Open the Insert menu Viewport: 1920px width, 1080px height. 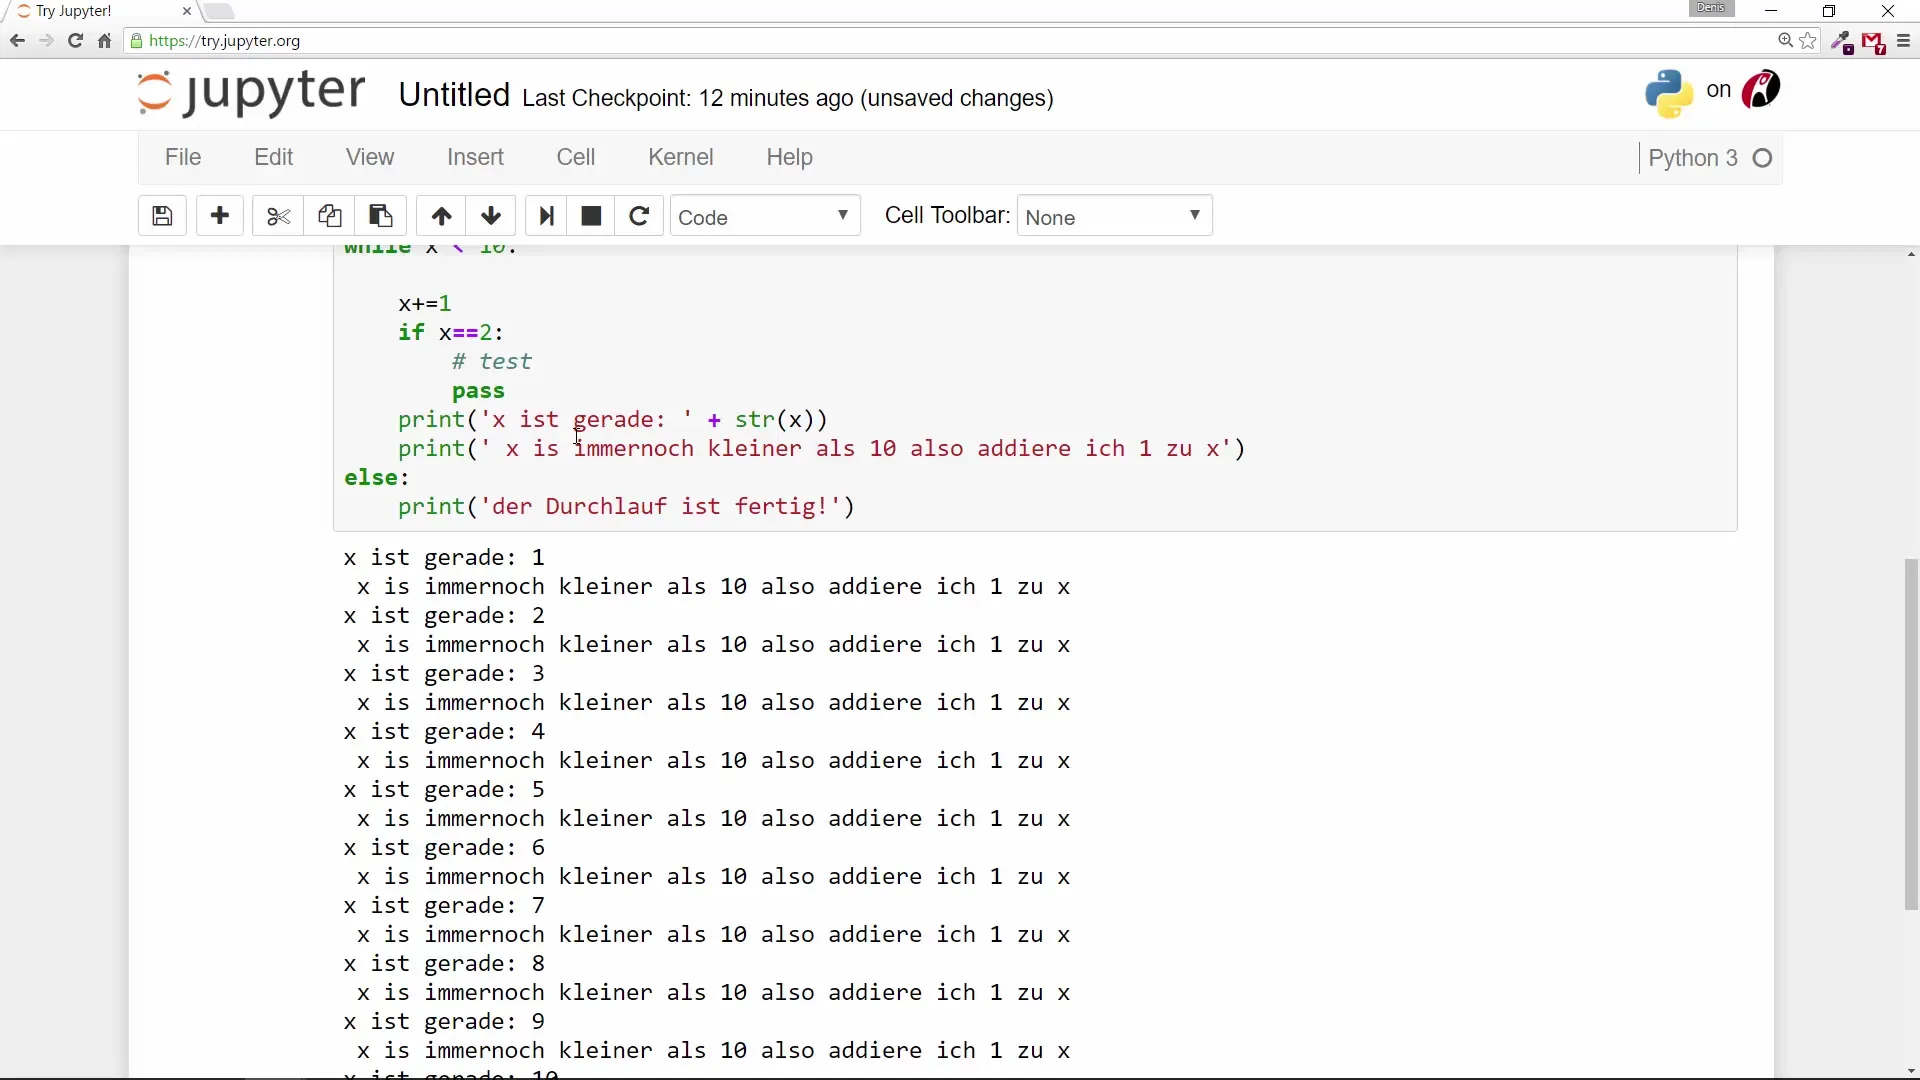pos(475,158)
